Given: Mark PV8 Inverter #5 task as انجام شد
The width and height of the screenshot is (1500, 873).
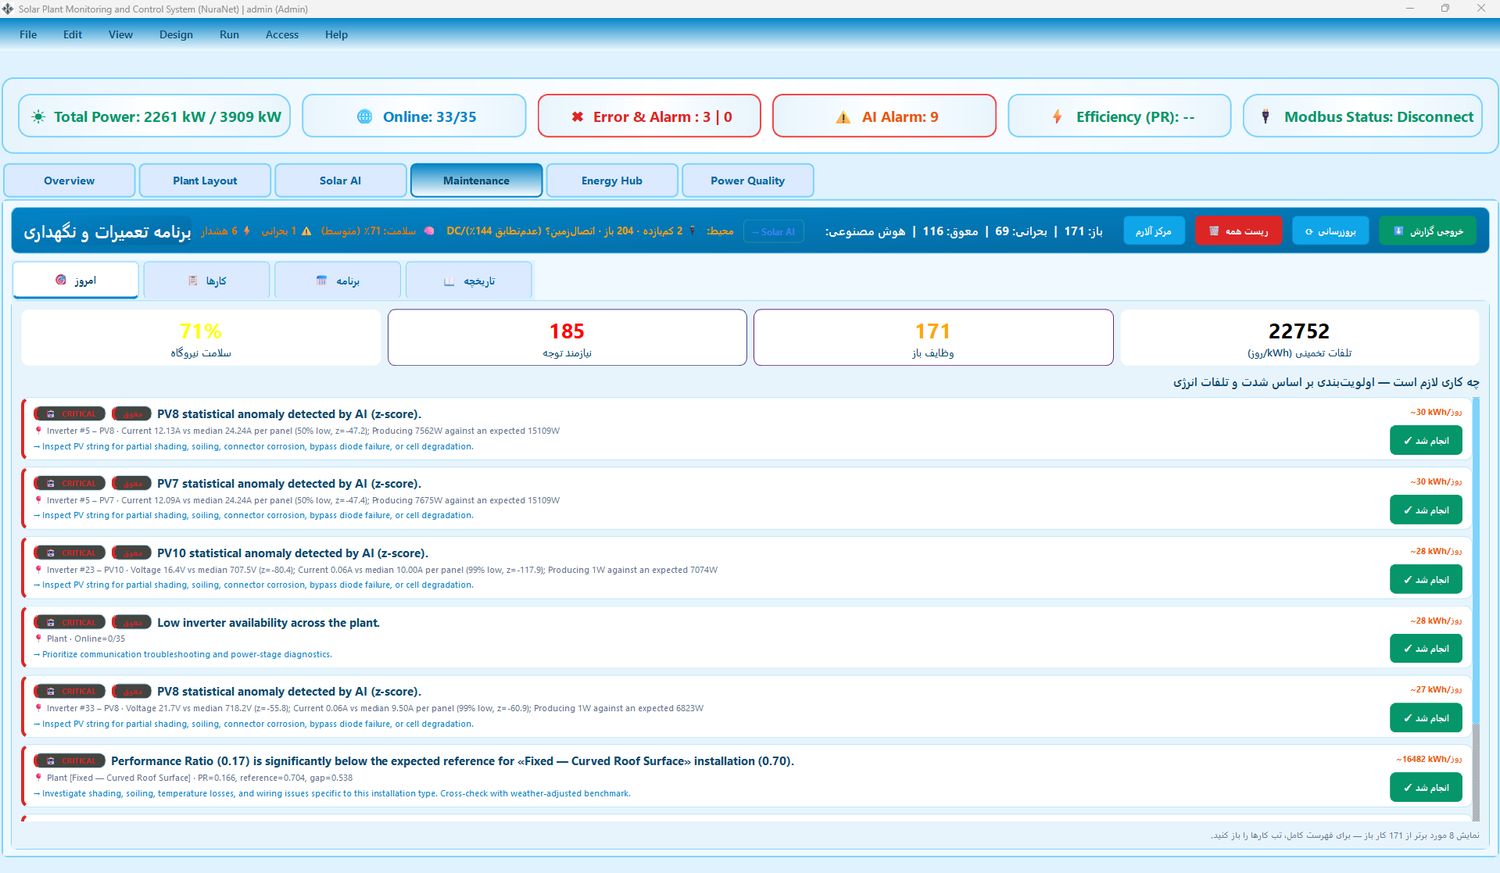Looking at the screenshot, I should point(1426,441).
